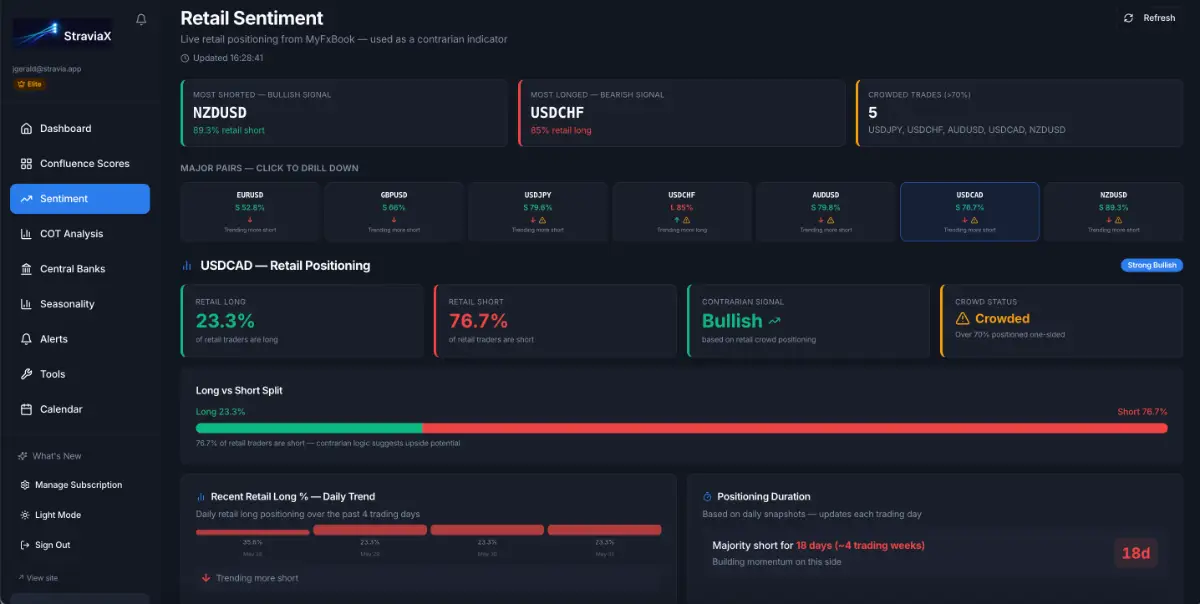Click the Retail Sentiment page title
This screenshot has height=604, width=1200.
coord(252,18)
